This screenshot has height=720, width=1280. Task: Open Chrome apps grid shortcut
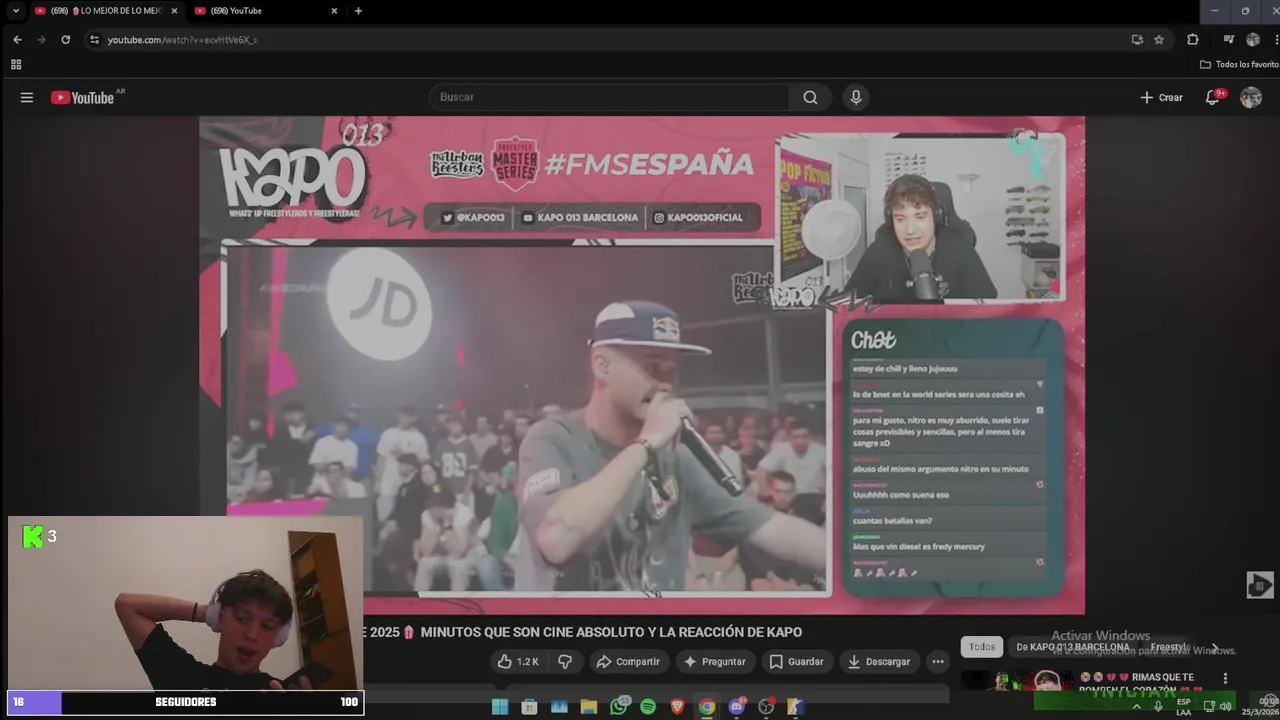(16, 64)
